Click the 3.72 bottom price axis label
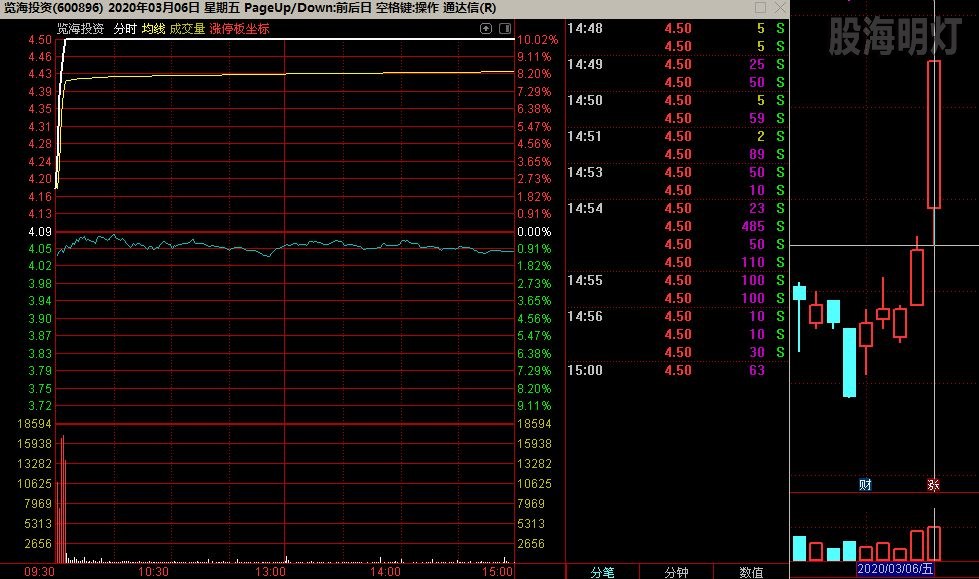This screenshot has width=979, height=579. 40,406
